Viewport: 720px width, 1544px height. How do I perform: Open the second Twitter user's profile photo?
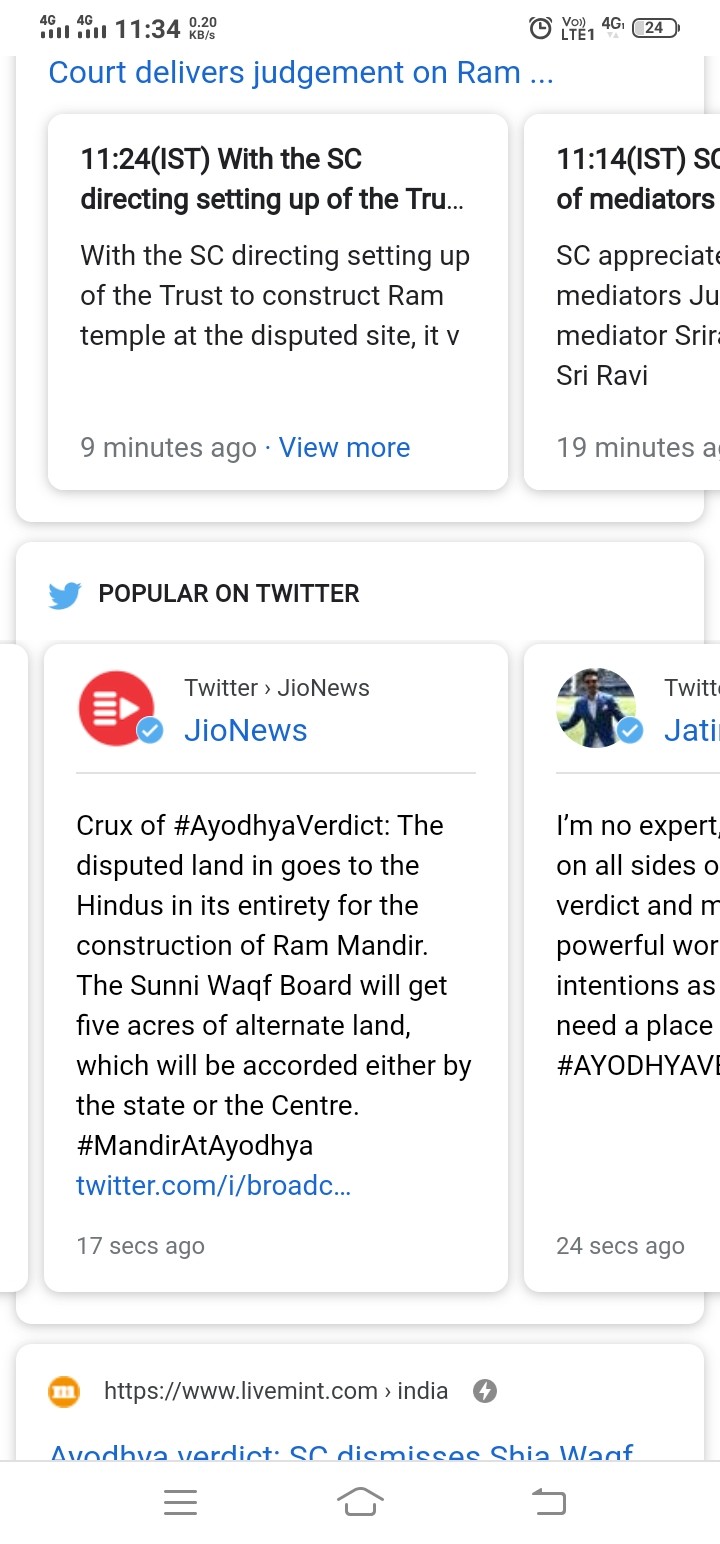pos(596,707)
